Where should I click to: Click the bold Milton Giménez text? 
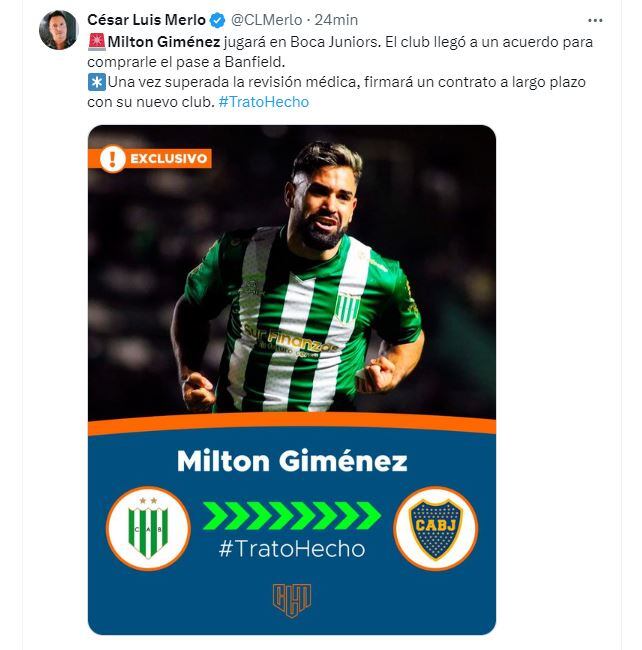(x=164, y=42)
